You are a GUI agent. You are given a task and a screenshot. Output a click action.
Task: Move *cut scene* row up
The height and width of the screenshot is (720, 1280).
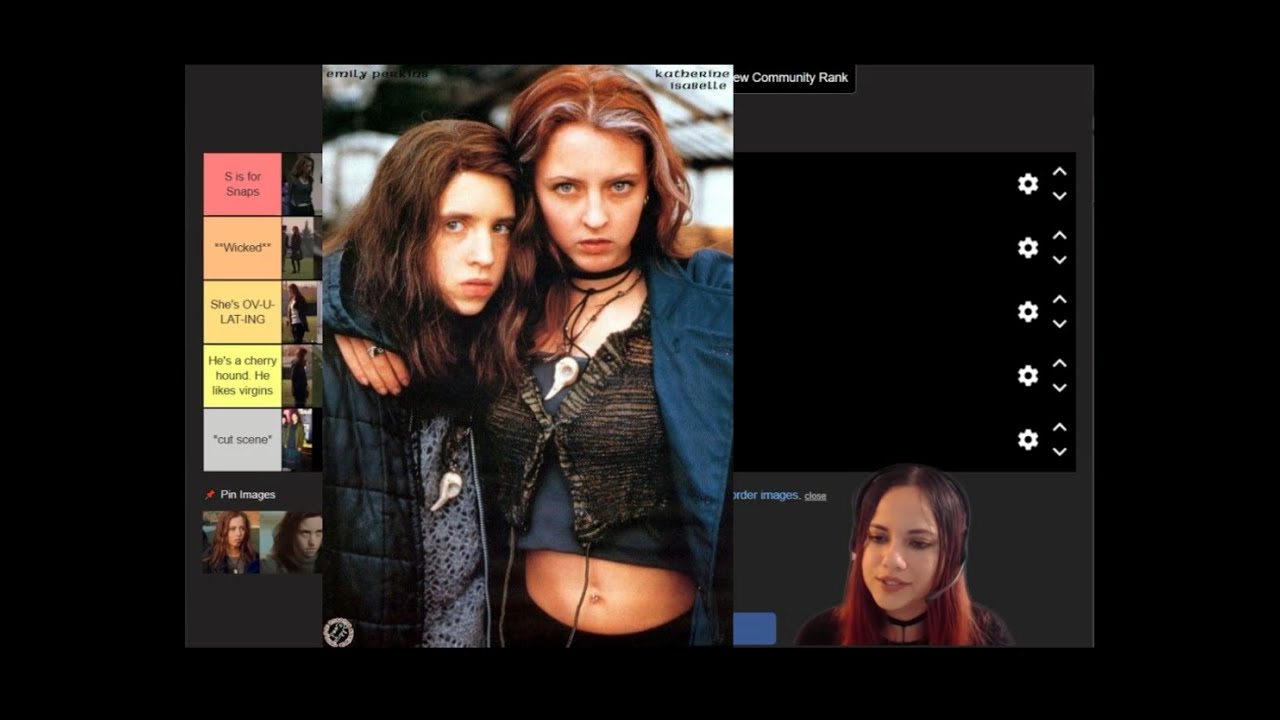(x=1060, y=428)
